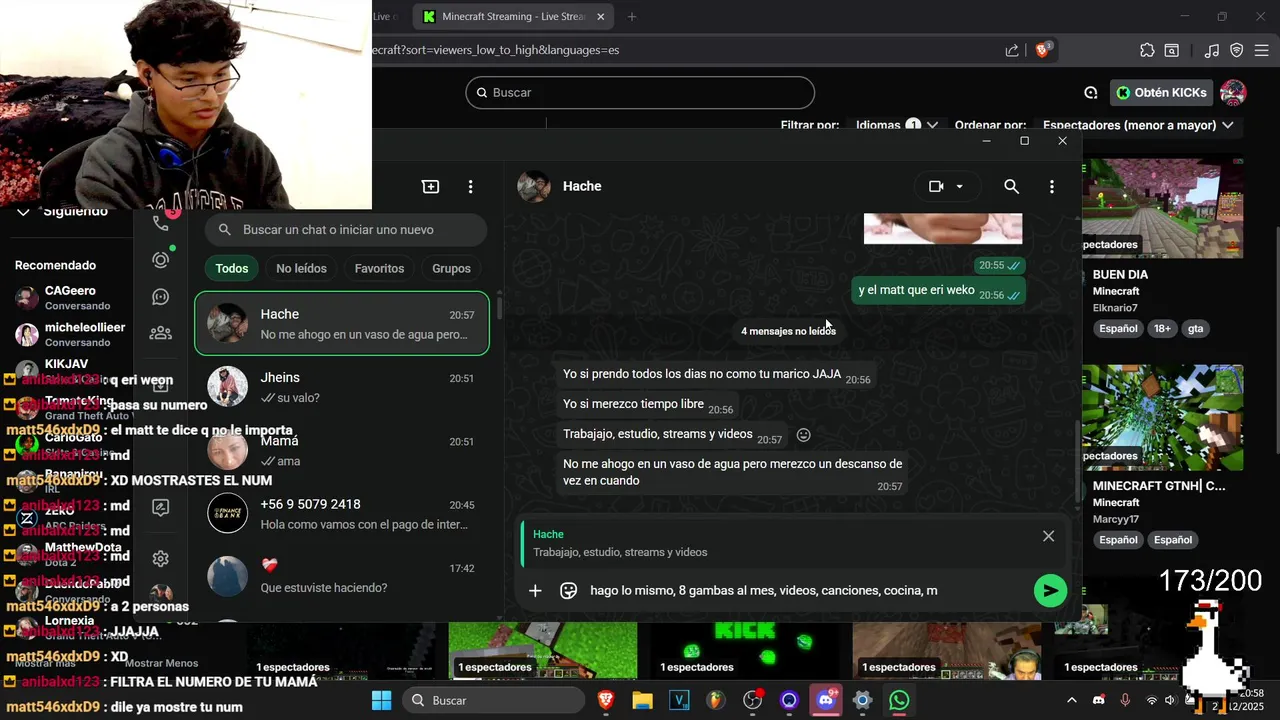This screenshot has height=720, width=1280.
Task: Open the heart emoji contact chat
Action: click(x=342, y=576)
